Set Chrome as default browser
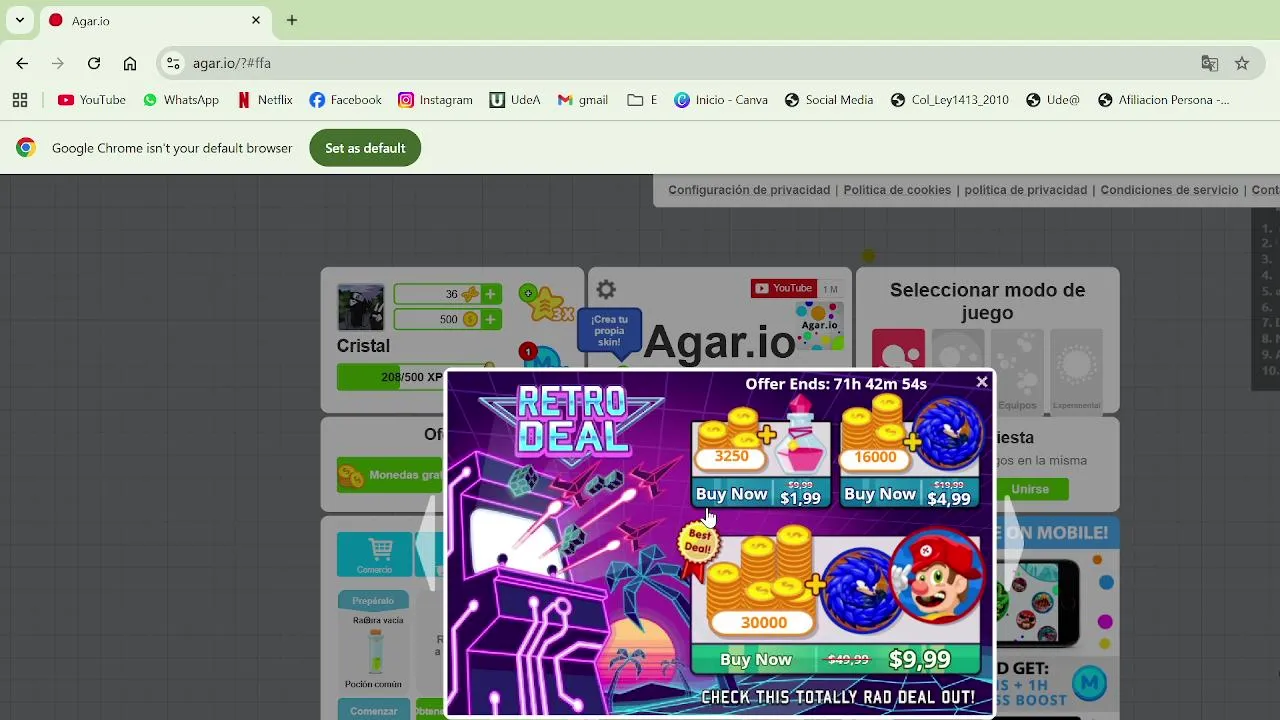 point(365,148)
